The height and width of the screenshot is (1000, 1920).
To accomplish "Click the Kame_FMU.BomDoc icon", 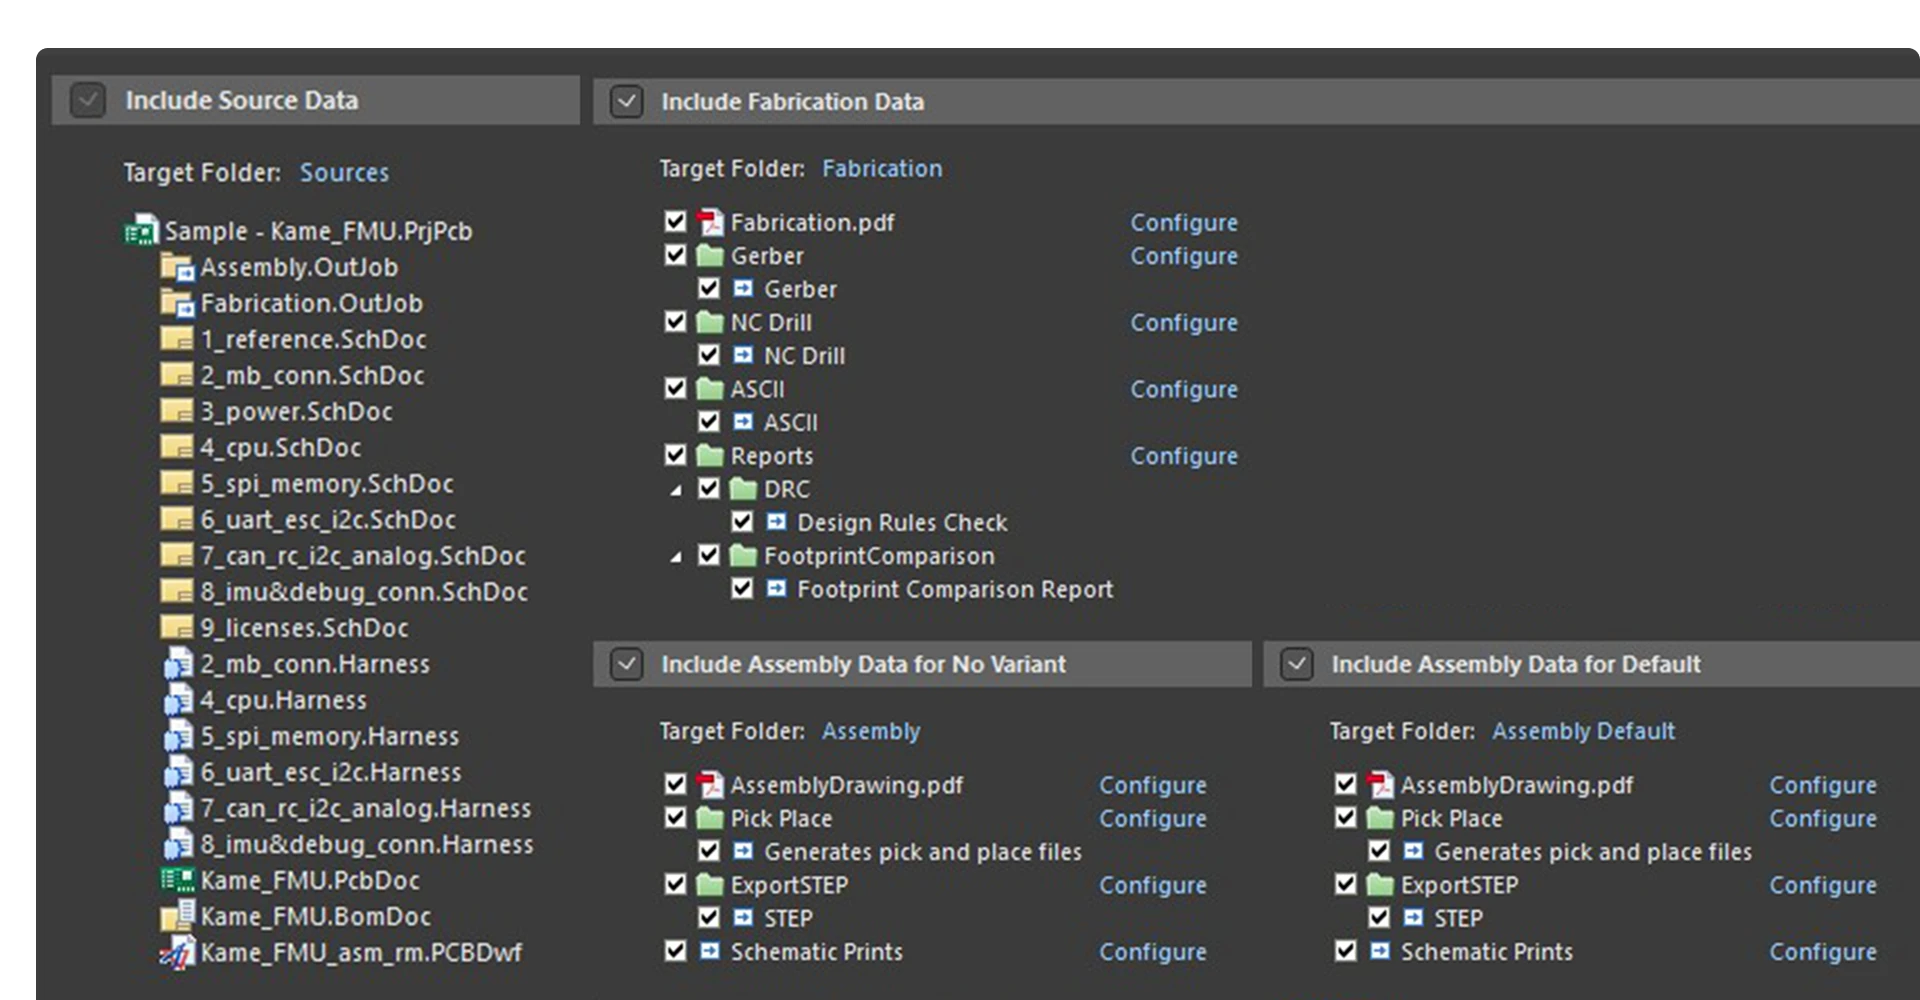I will click(178, 916).
